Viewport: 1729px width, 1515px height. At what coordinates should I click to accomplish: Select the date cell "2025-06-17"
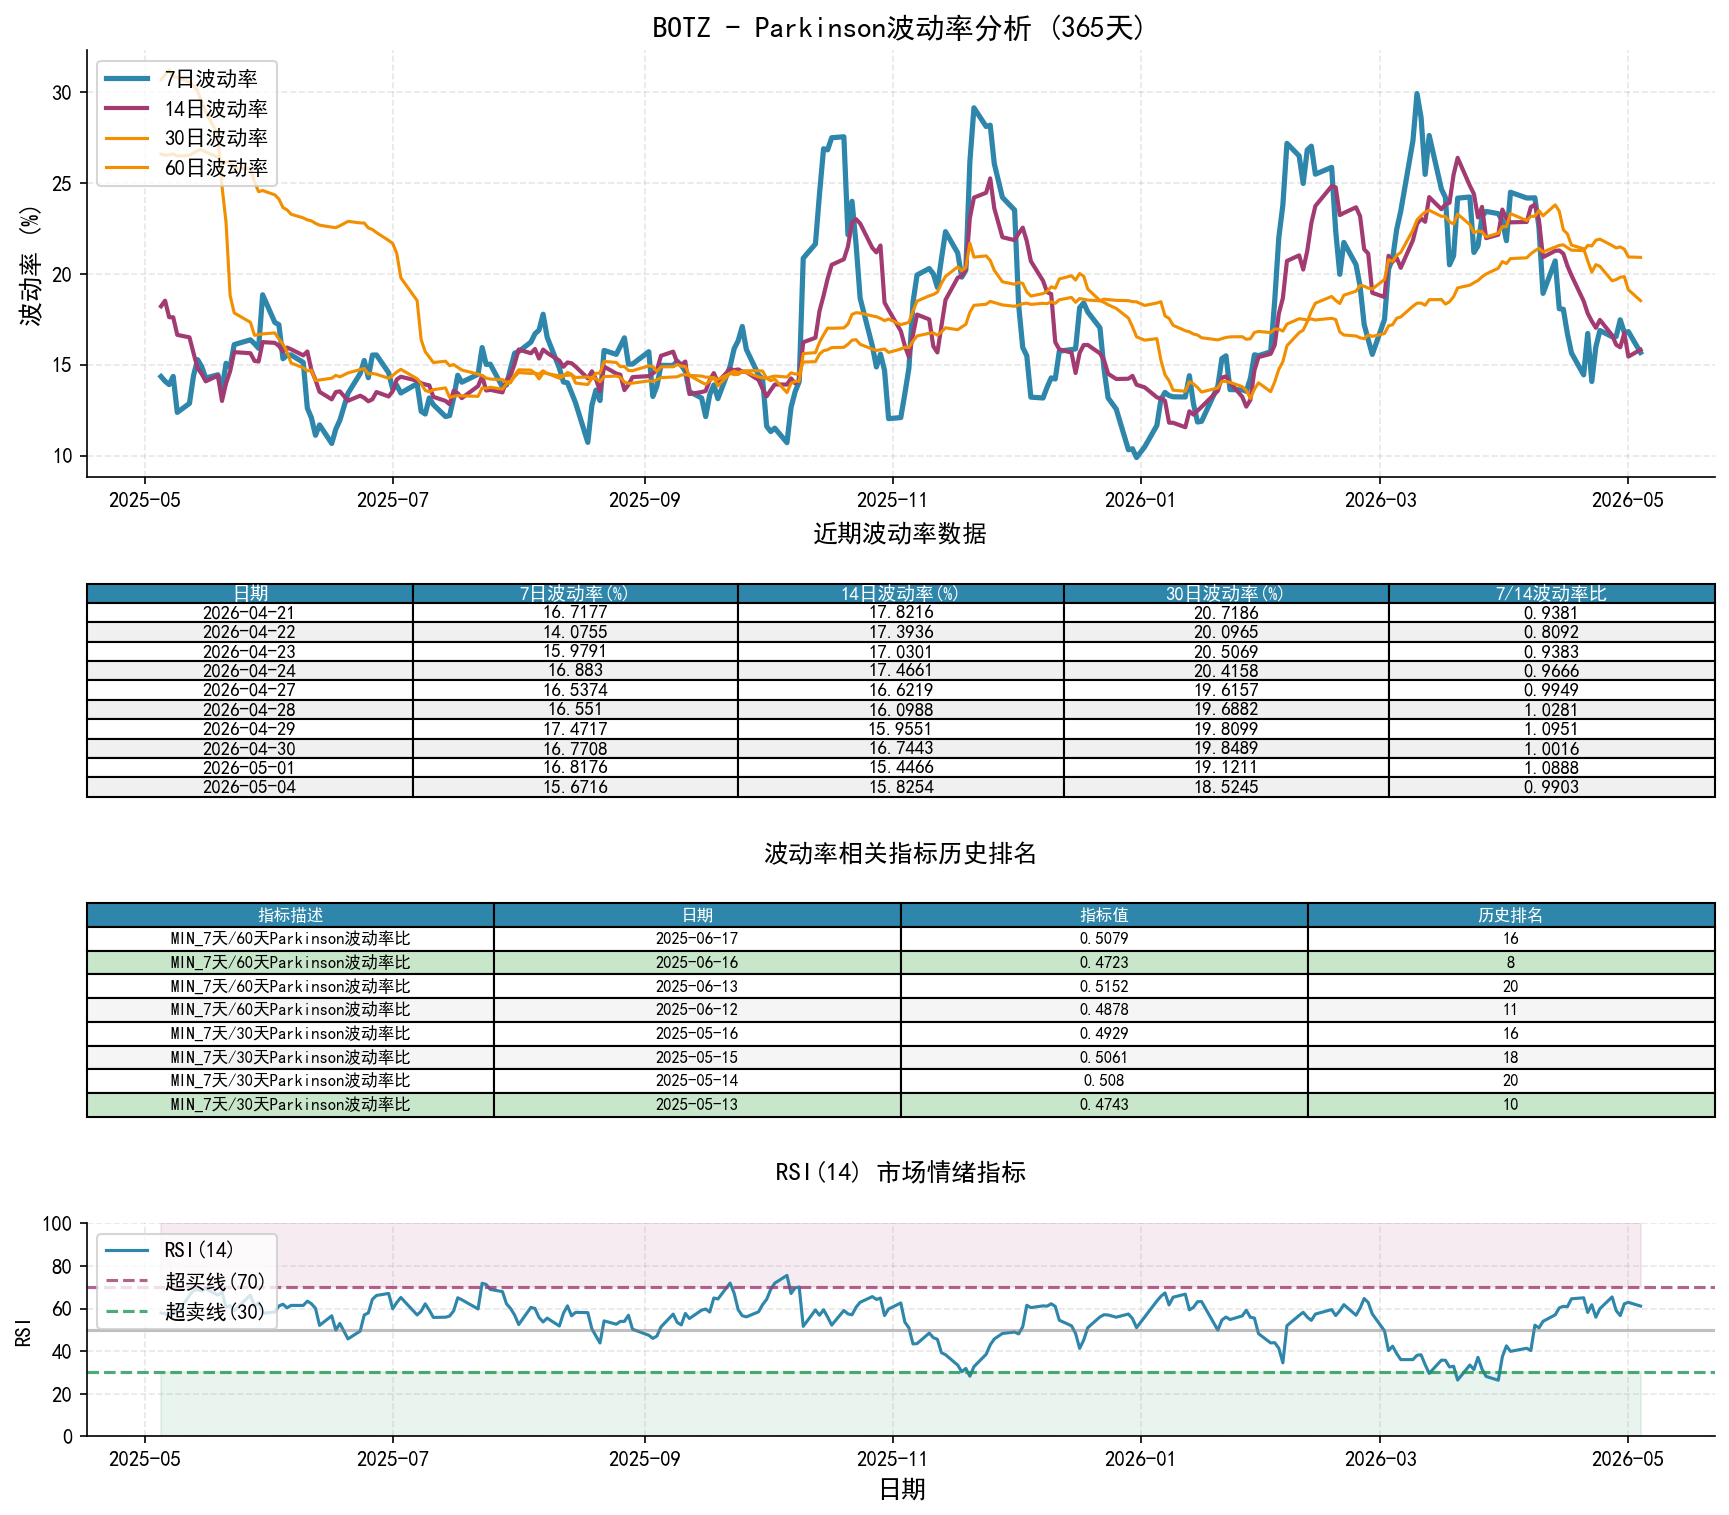pyautogui.click(x=697, y=939)
